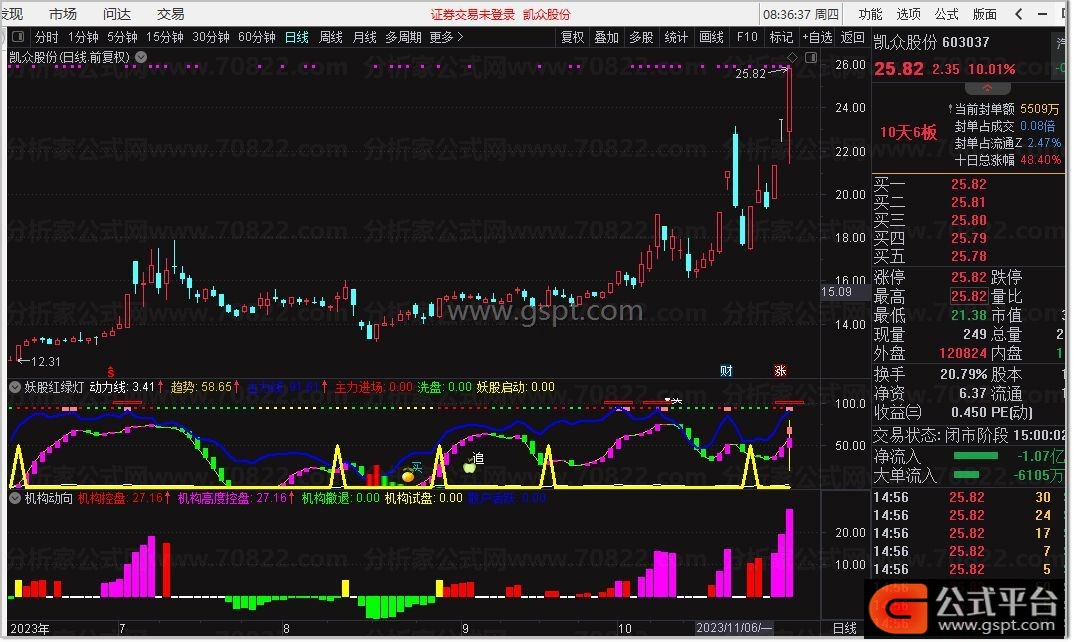
Task: Switch to the 1分钟 period
Action: (83, 37)
